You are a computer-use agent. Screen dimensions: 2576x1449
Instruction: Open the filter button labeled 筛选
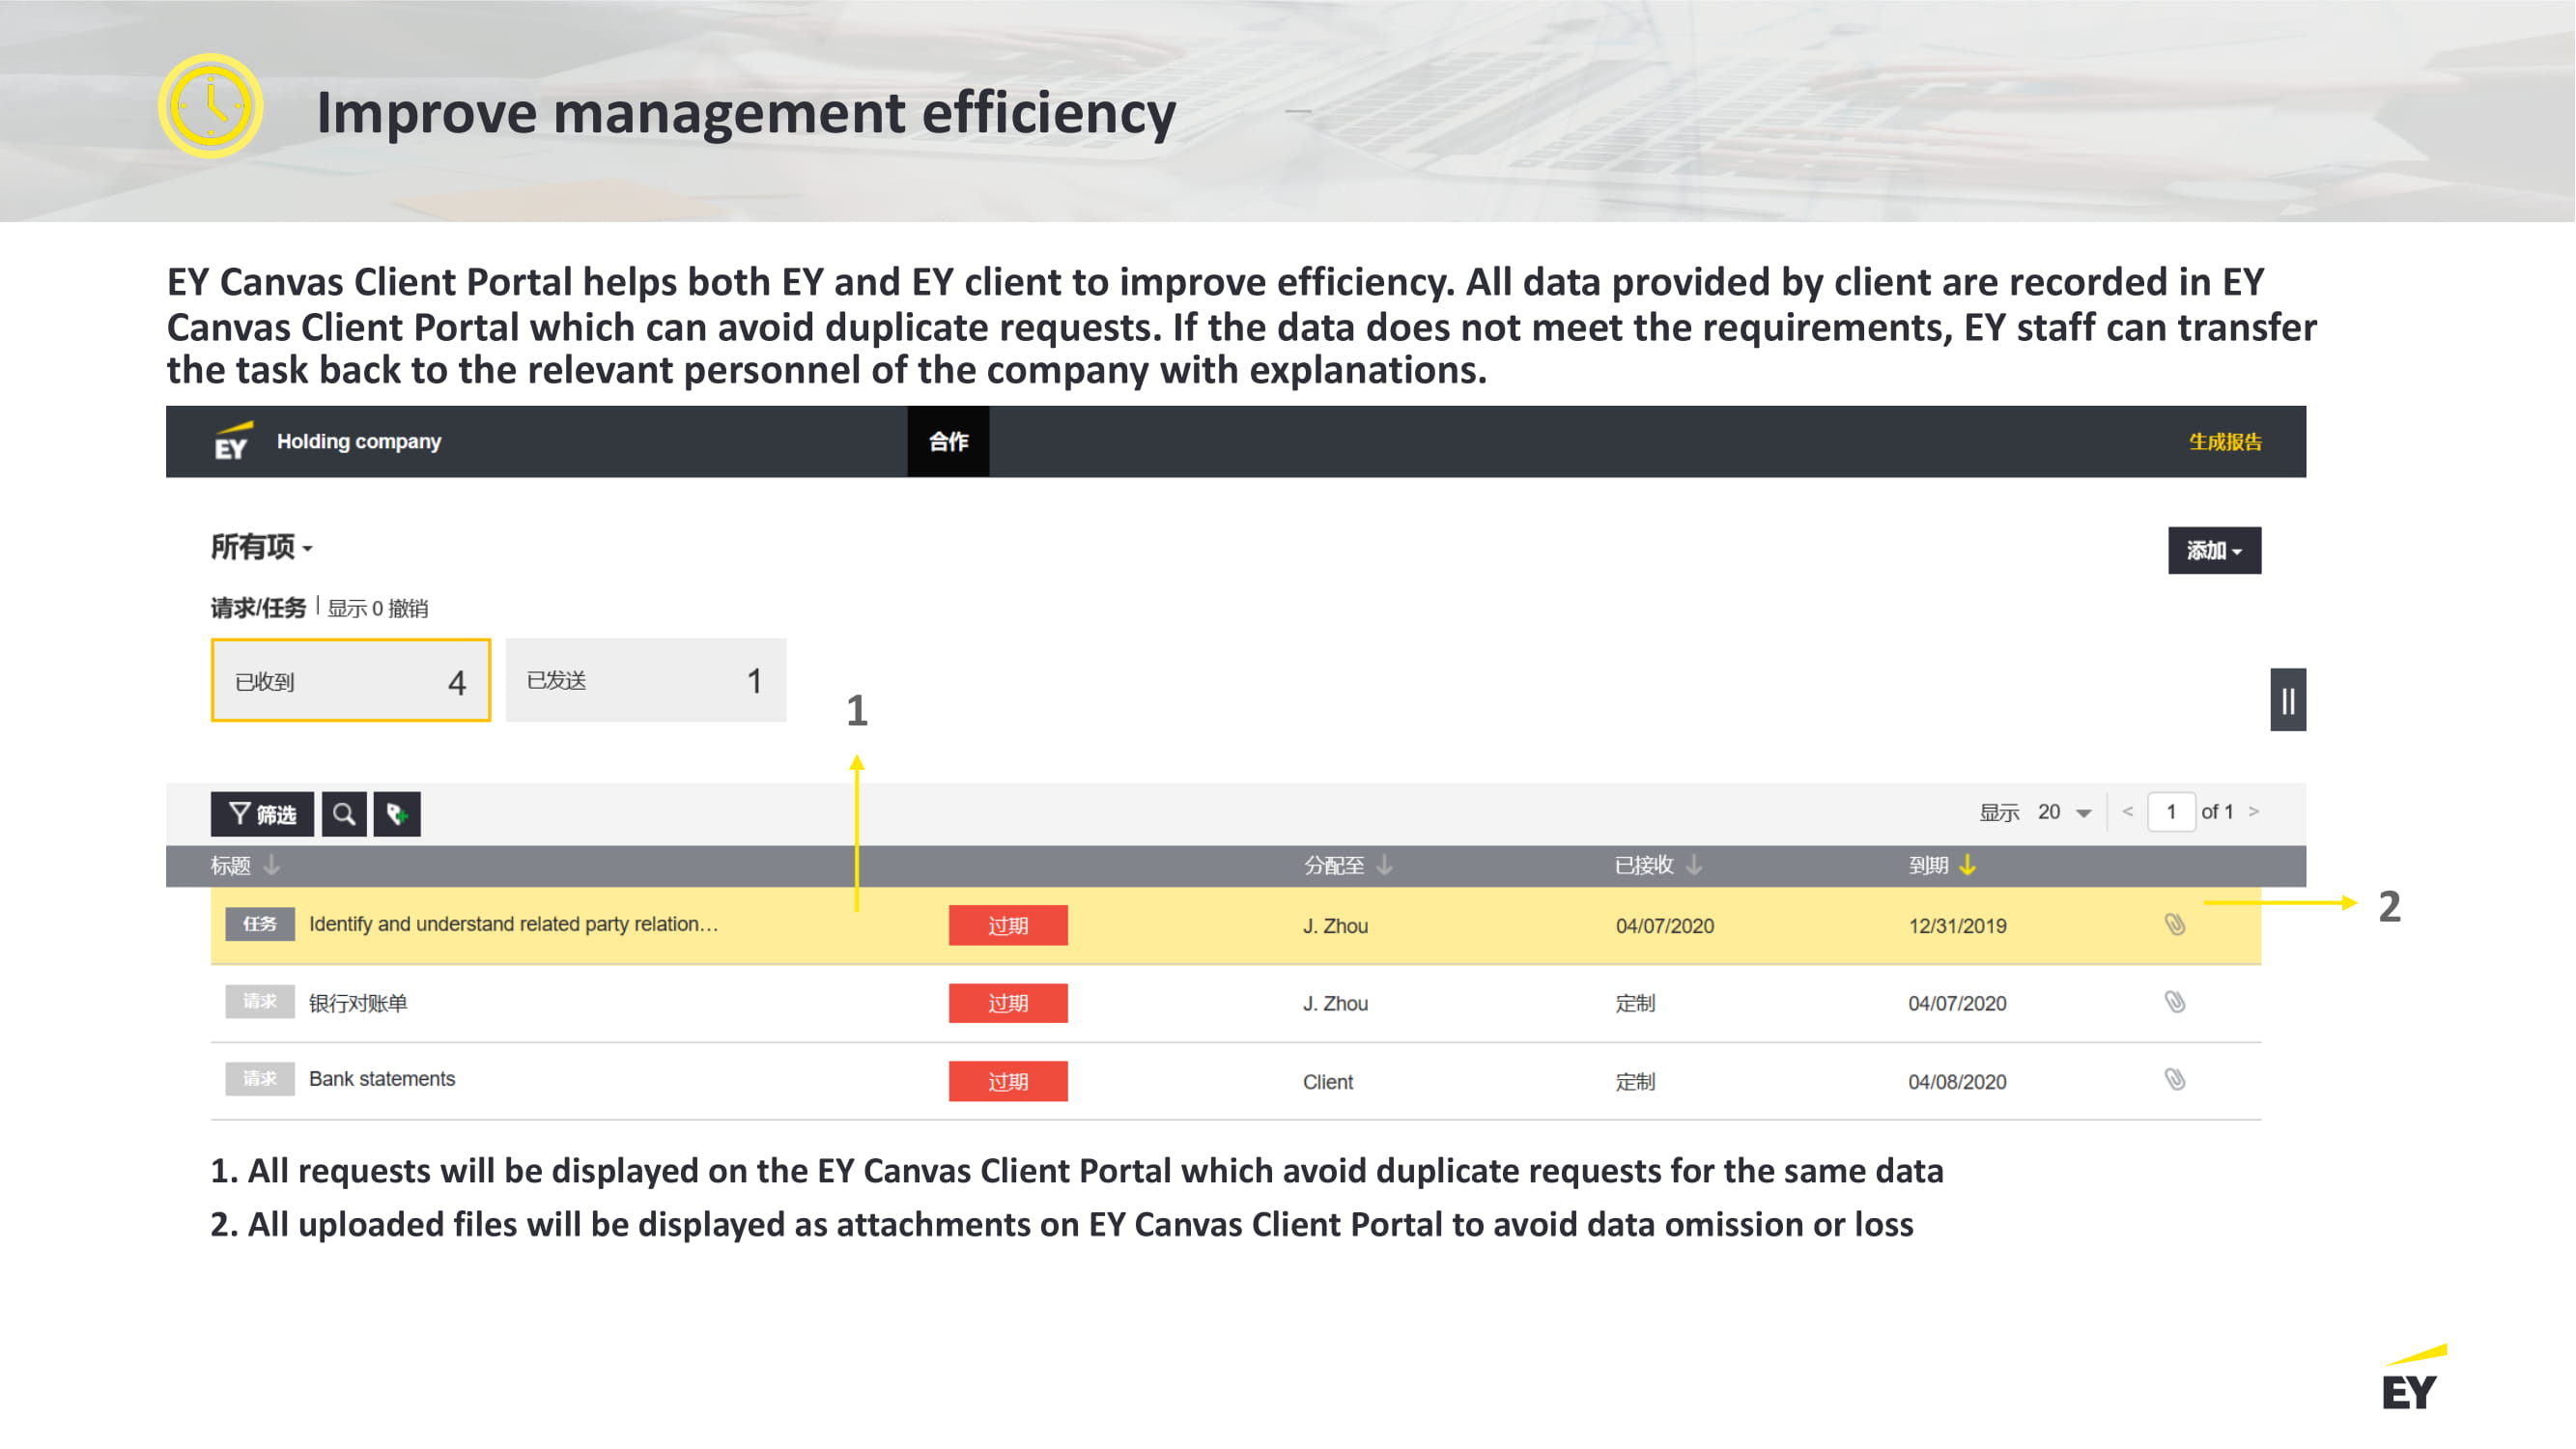[262, 814]
